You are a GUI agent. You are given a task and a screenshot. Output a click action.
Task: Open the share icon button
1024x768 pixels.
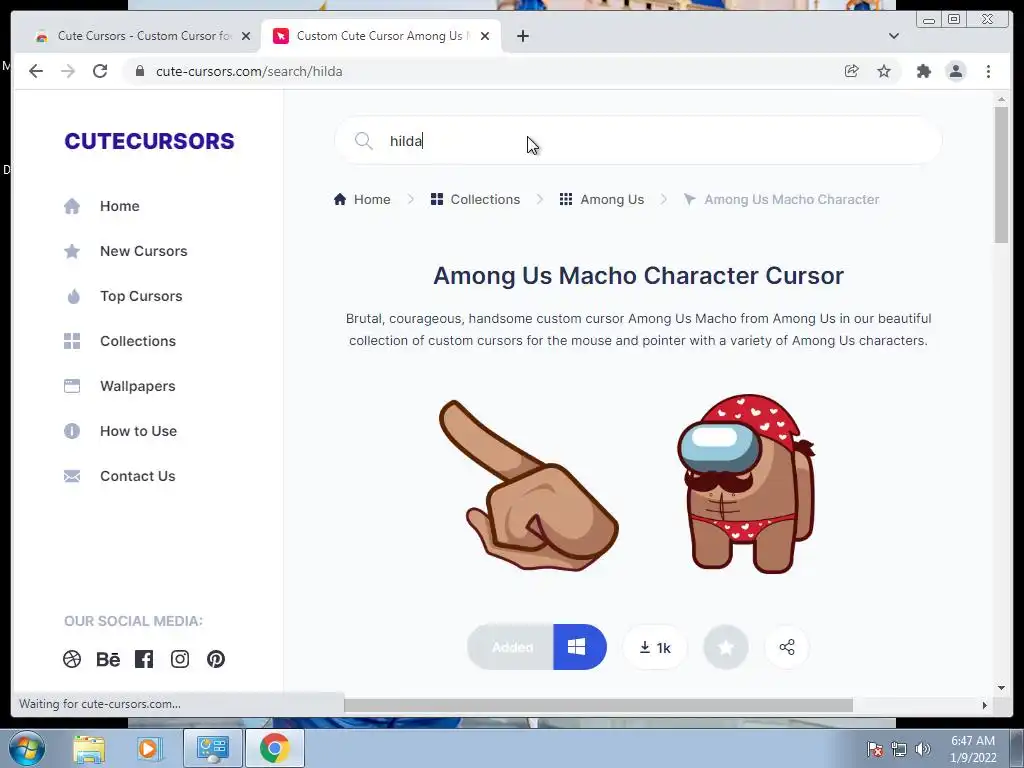pyautogui.click(x=787, y=647)
